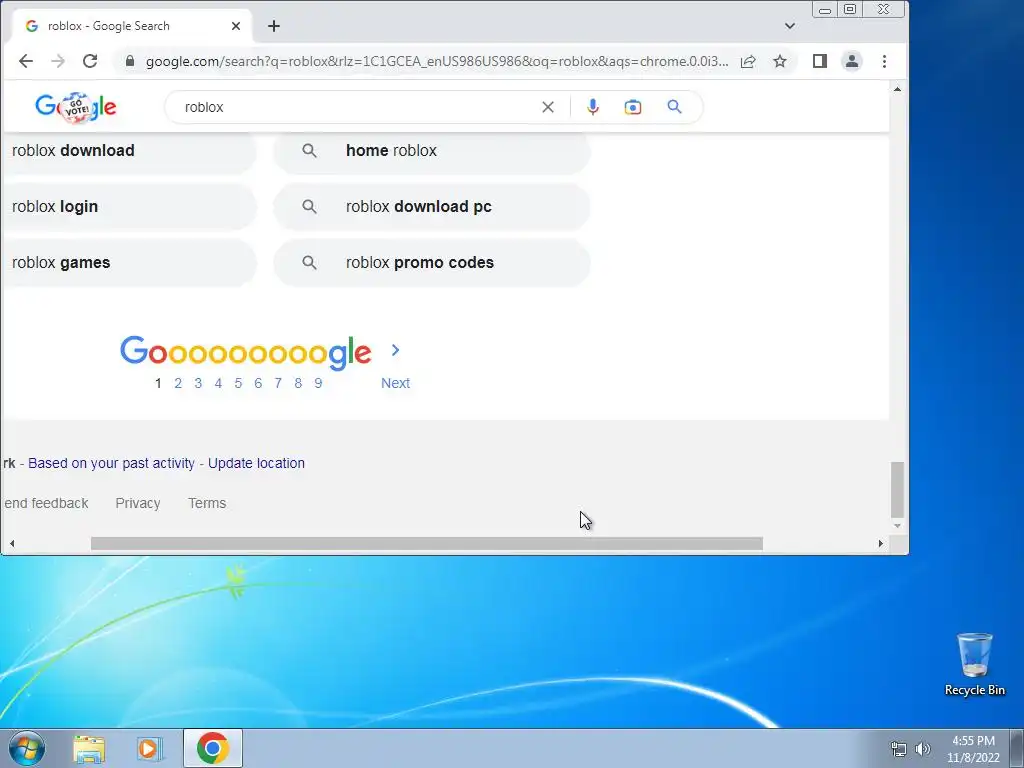Click the horizontal scrollbar left arrow

click(x=12, y=543)
